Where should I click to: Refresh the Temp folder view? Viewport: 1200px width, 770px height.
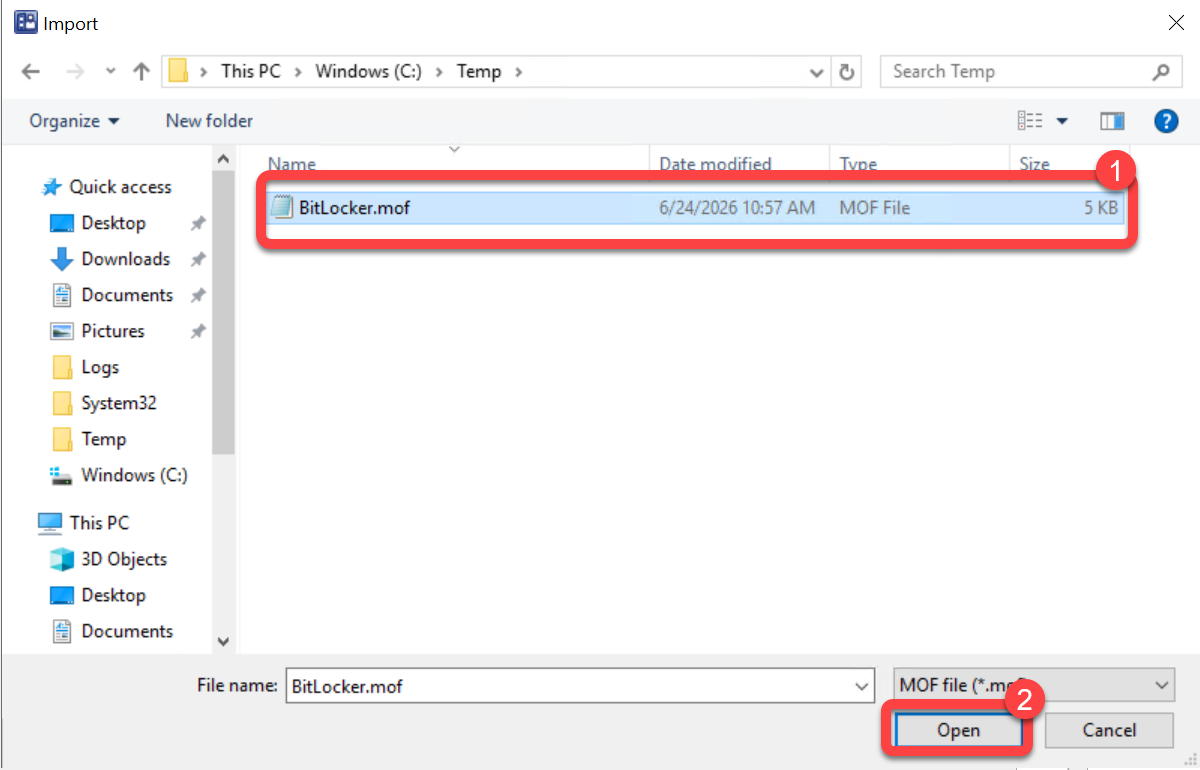847,72
